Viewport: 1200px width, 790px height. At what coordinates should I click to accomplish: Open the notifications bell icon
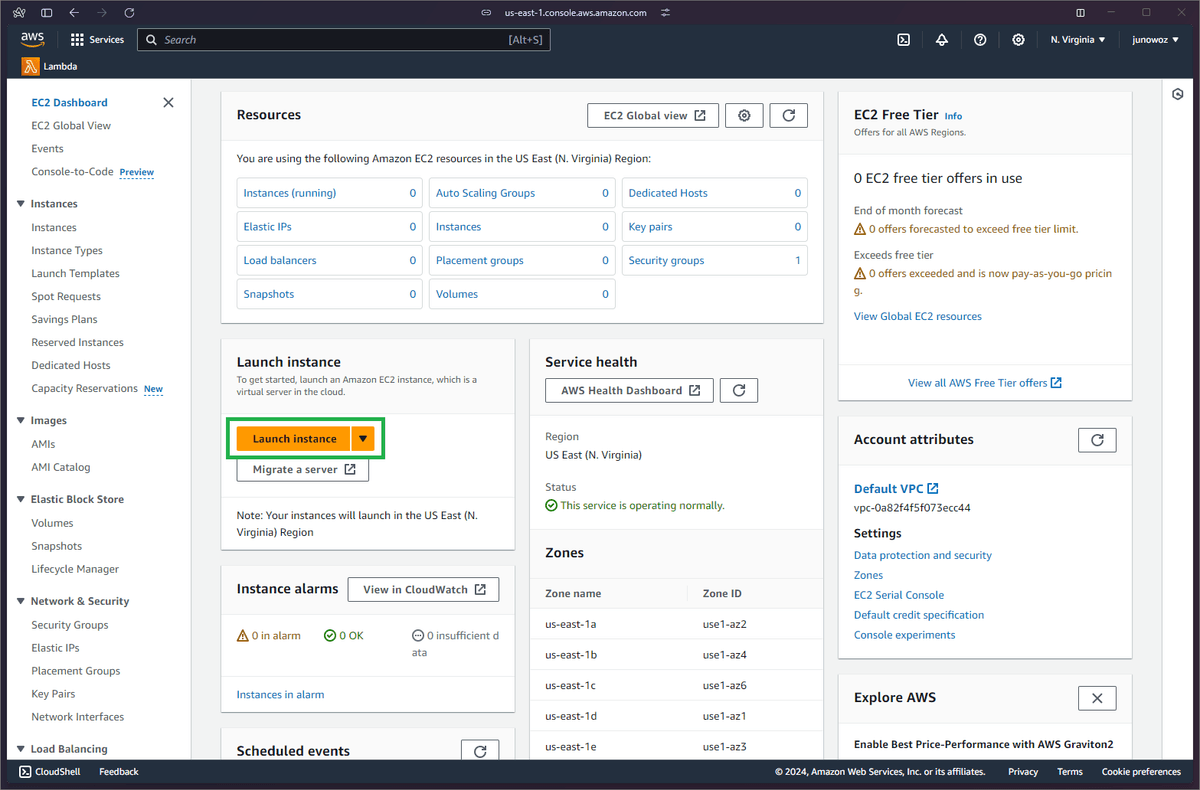point(941,39)
